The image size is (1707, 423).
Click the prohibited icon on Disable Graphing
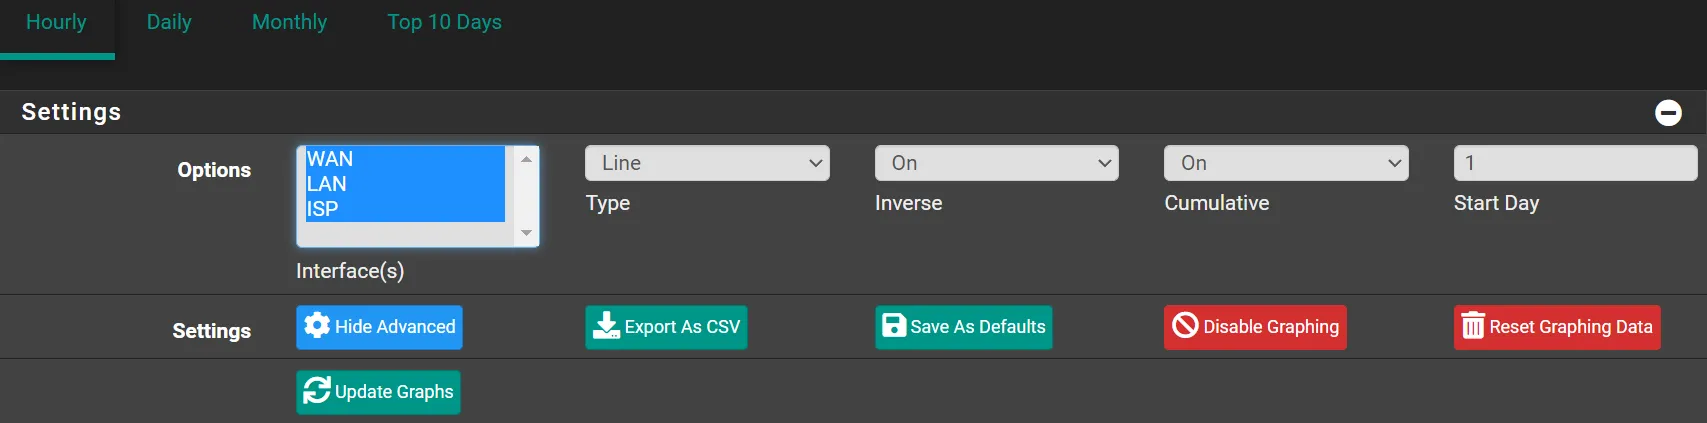1185,326
